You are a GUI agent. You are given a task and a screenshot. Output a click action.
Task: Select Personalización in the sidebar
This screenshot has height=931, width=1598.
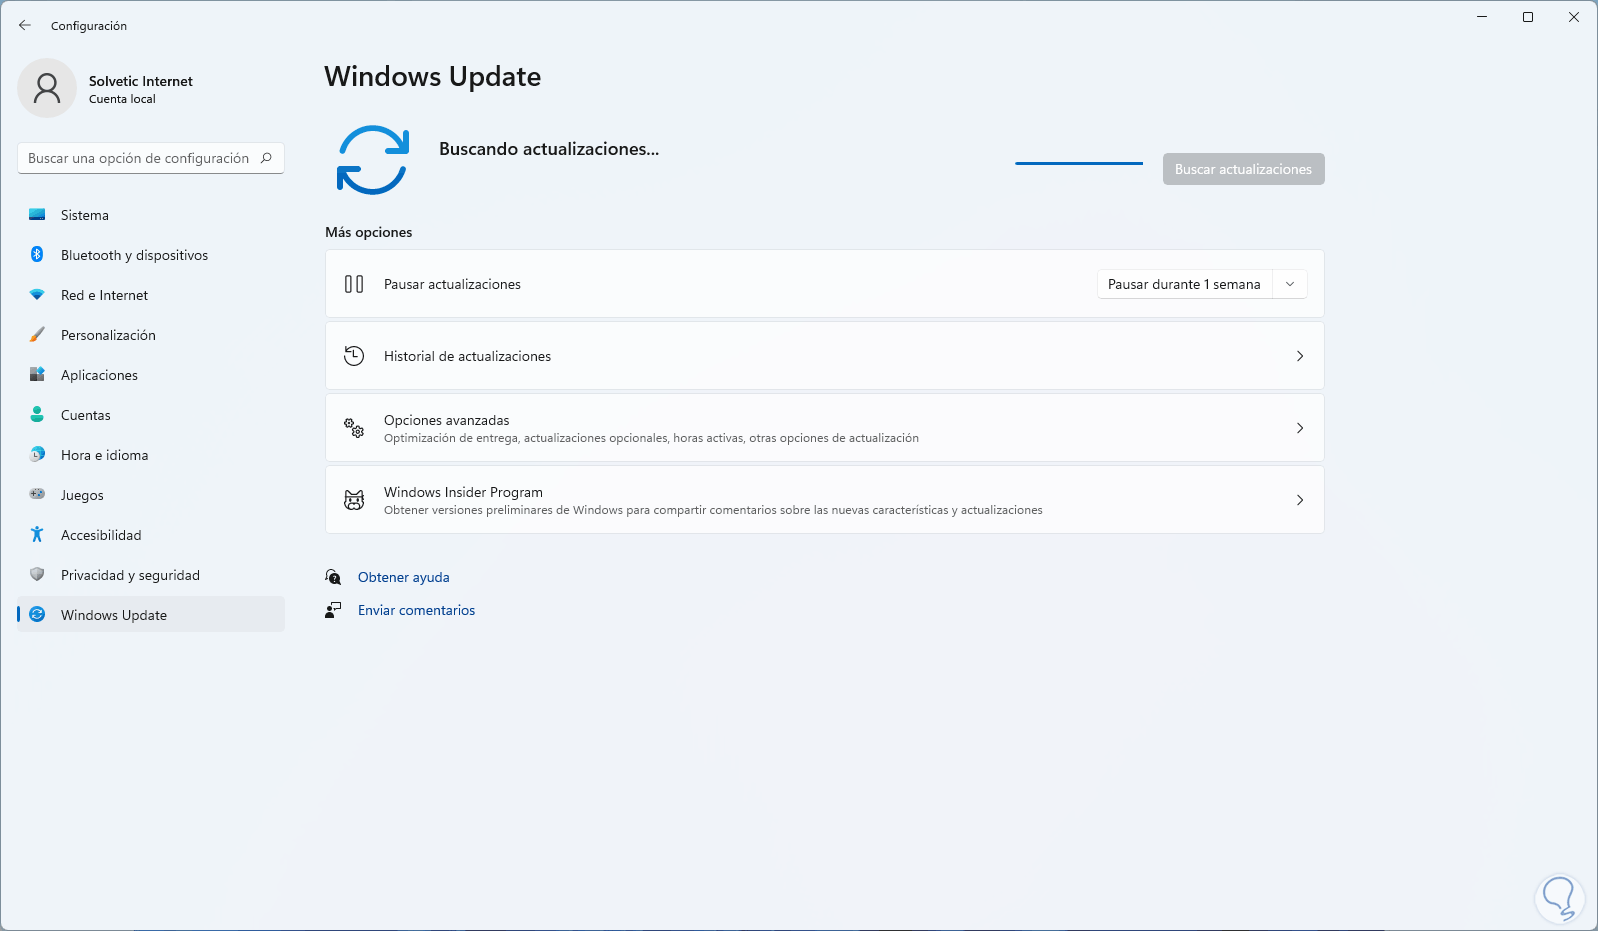coord(151,335)
